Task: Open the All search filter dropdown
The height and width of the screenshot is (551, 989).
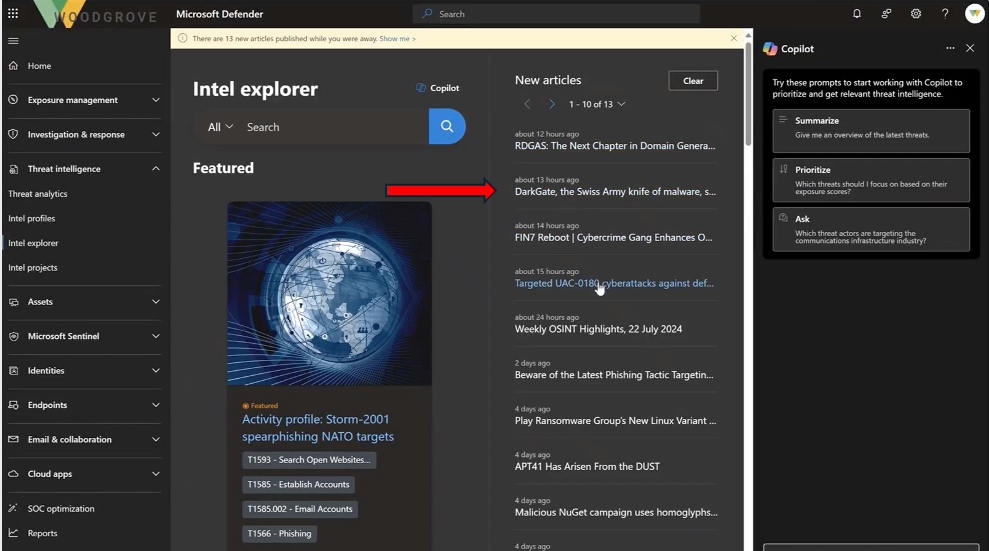Action: point(221,127)
